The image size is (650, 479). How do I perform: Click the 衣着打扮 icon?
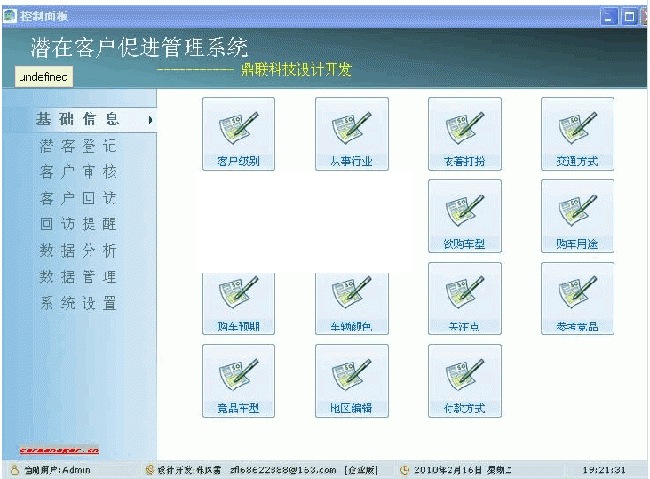pos(464,134)
